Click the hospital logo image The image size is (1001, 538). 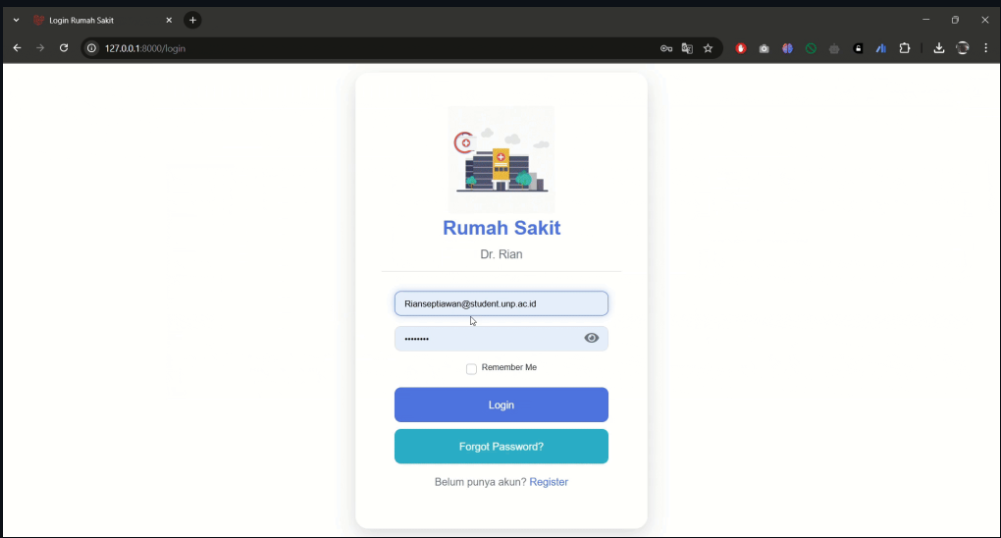[501, 160]
